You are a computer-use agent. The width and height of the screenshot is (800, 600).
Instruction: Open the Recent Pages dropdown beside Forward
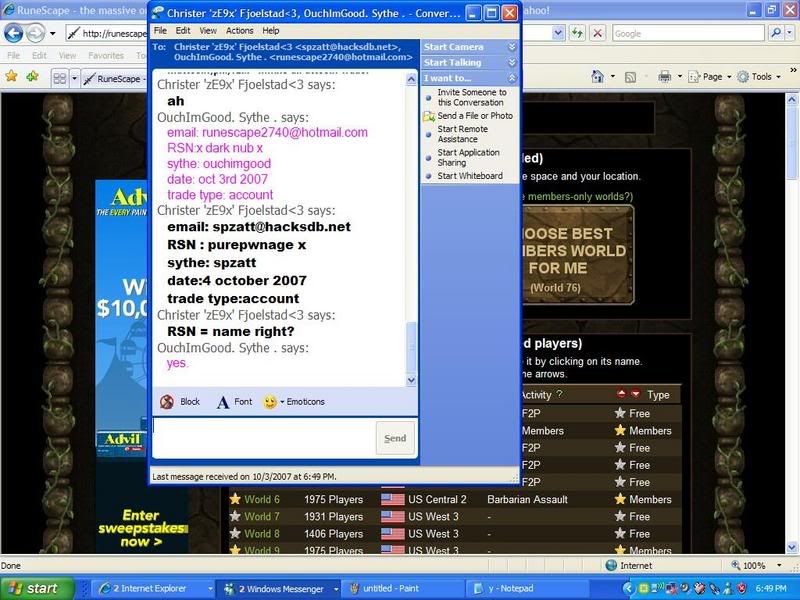pos(53,34)
